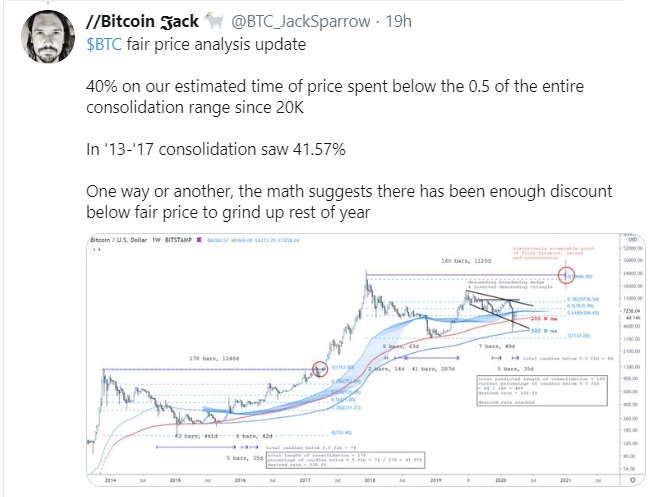Click the 2021 label on time axis

point(564,484)
